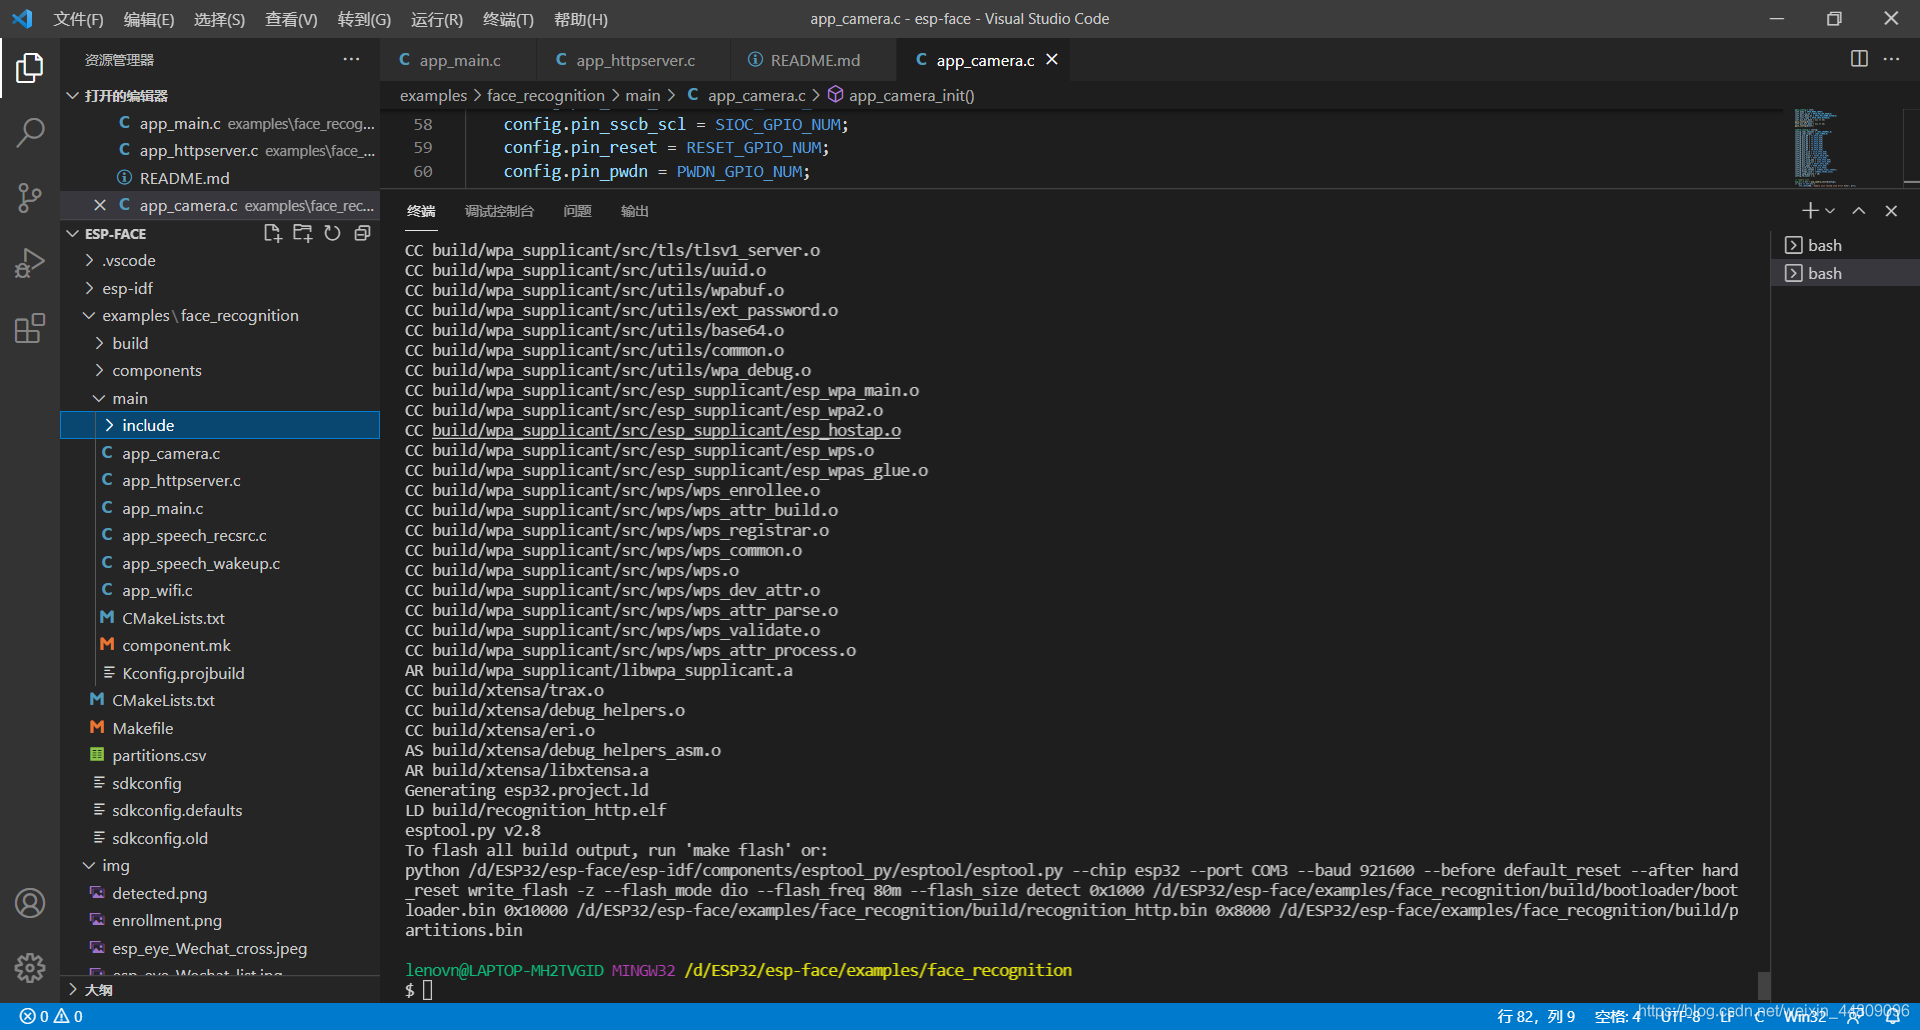Switch to the app_httpserver.c tab

633,60
